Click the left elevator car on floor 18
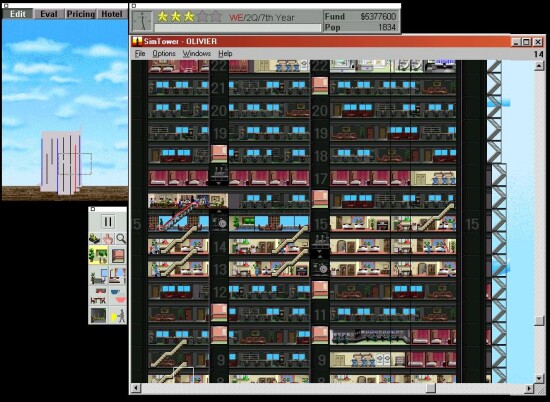The width and height of the screenshot is (550, 402). (219, 154)
